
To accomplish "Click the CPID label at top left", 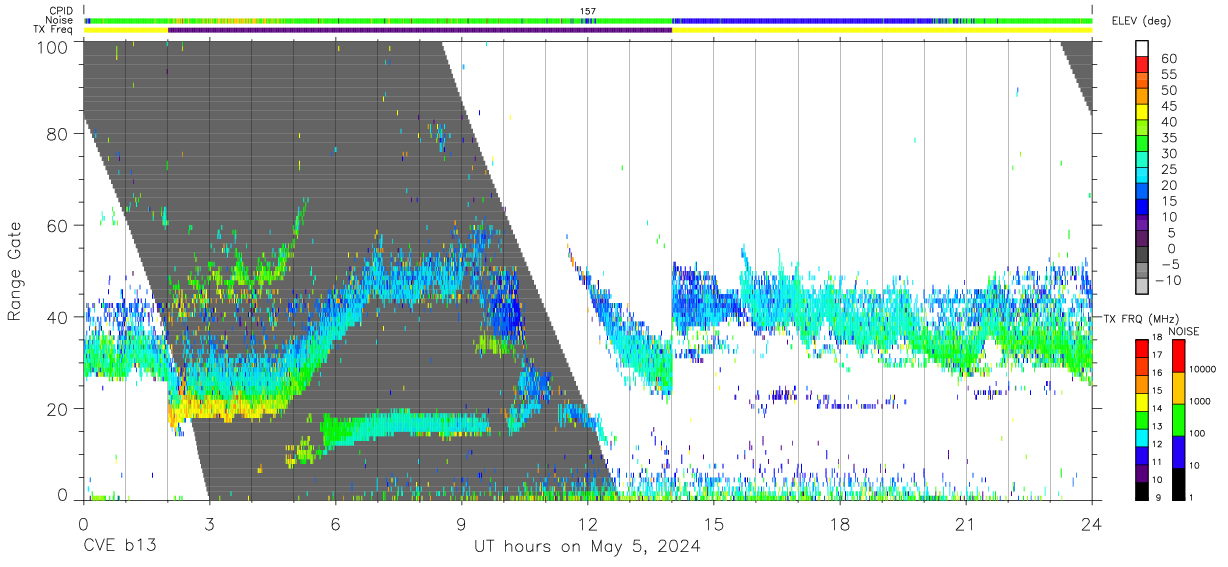I will pos(60,11).
